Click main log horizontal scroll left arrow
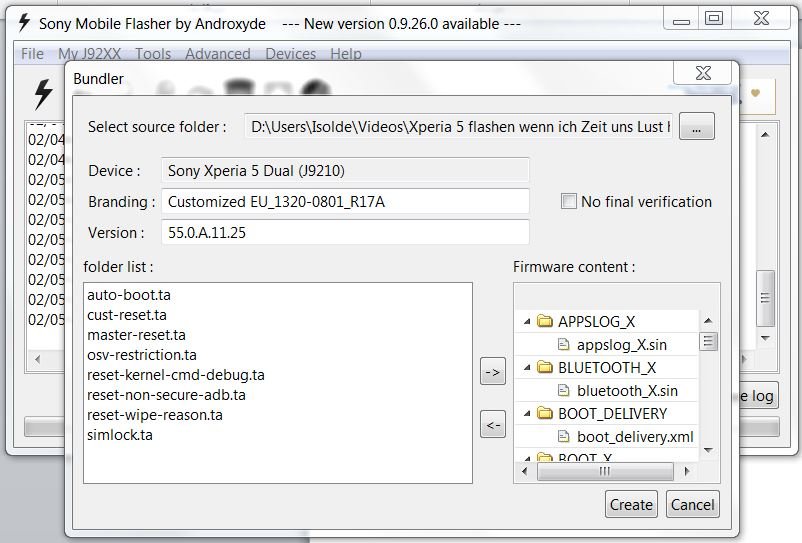This screenshot has width=802, height=543. pos(37,359)
